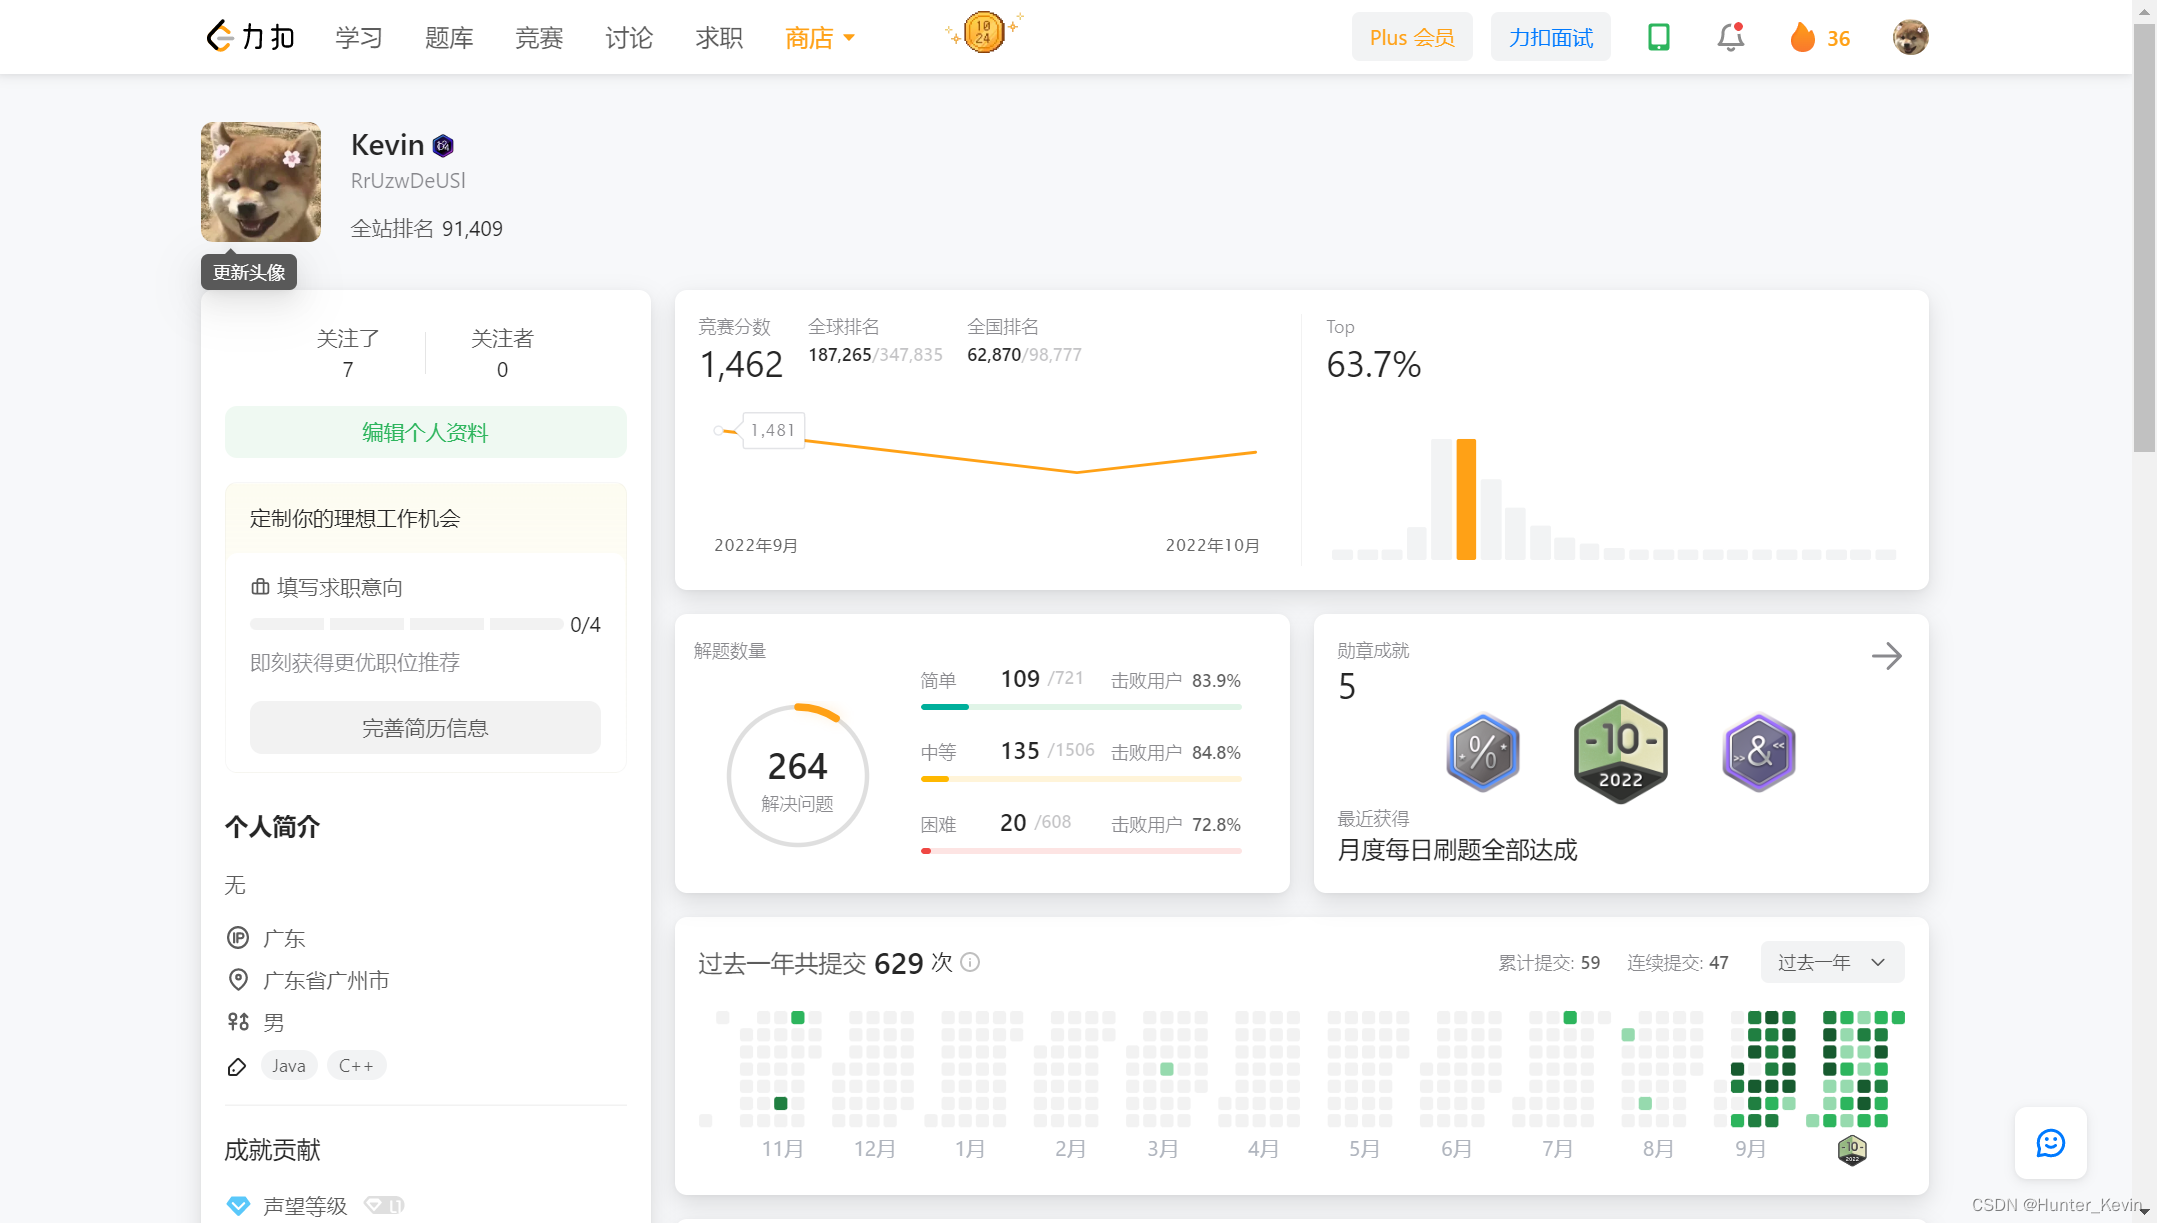Screen dimensions: 2157x1223
Task: Click the blue percent badge
Action: [x=1482, y=752]
